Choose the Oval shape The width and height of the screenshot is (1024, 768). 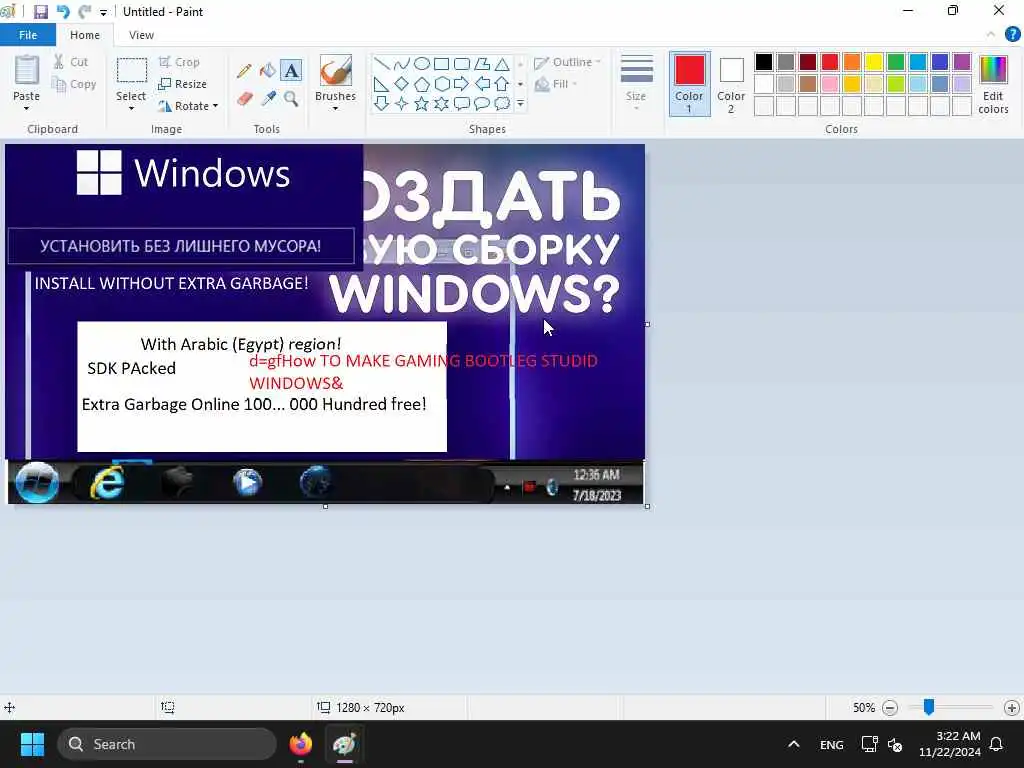422,63
